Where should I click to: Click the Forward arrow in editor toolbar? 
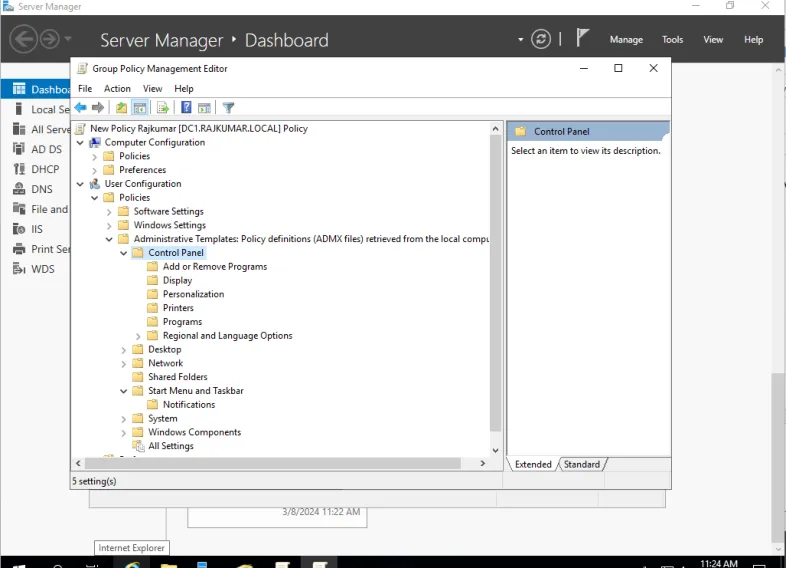98,107
